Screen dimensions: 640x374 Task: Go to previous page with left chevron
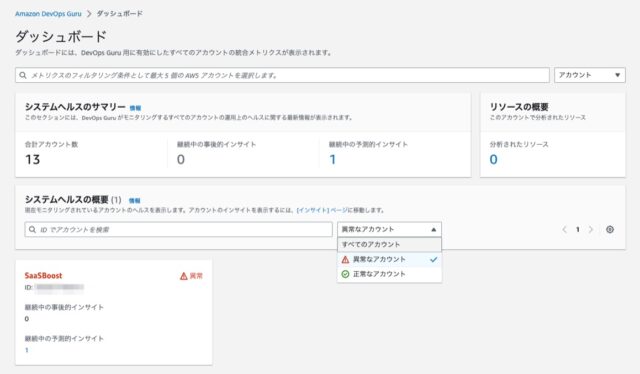(x=564, y=229)
